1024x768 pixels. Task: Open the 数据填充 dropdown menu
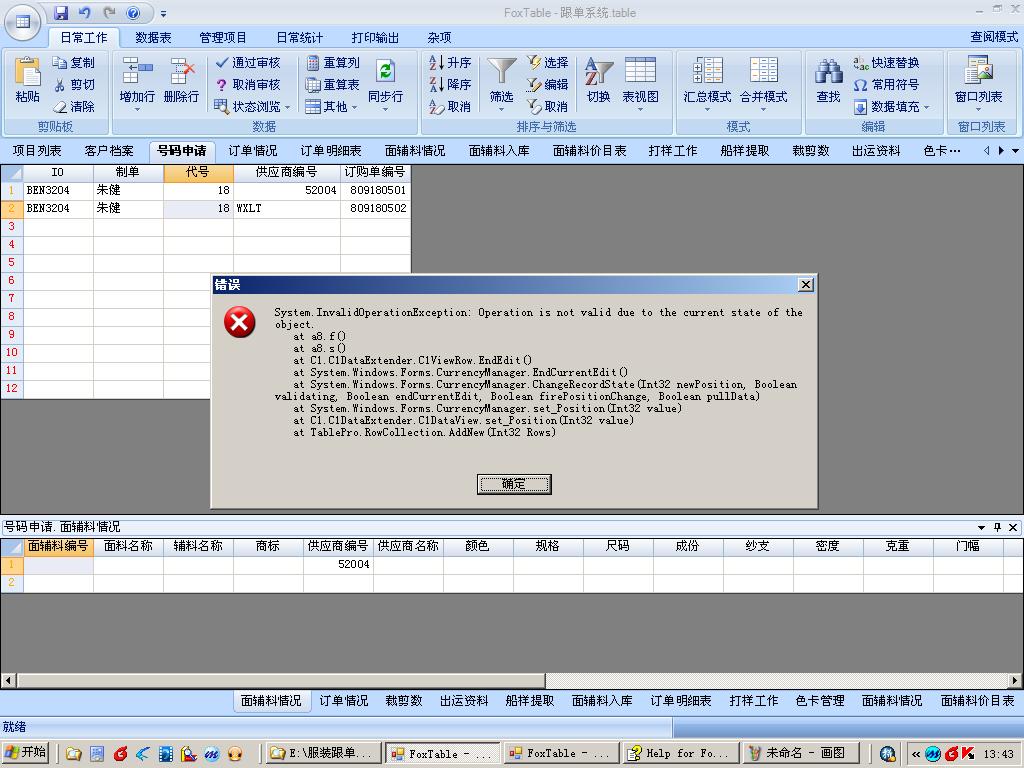coord(927,107)
